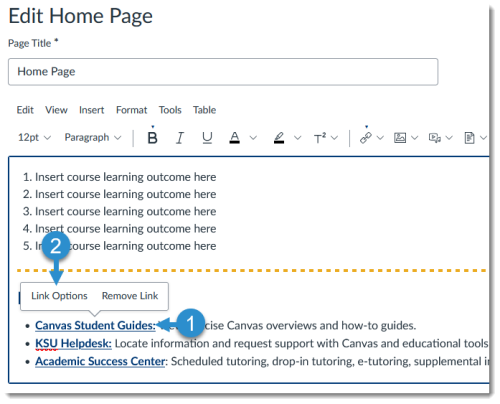Open the Insert menu
This screenshot has height=404, width=500.
click(91, 110)
